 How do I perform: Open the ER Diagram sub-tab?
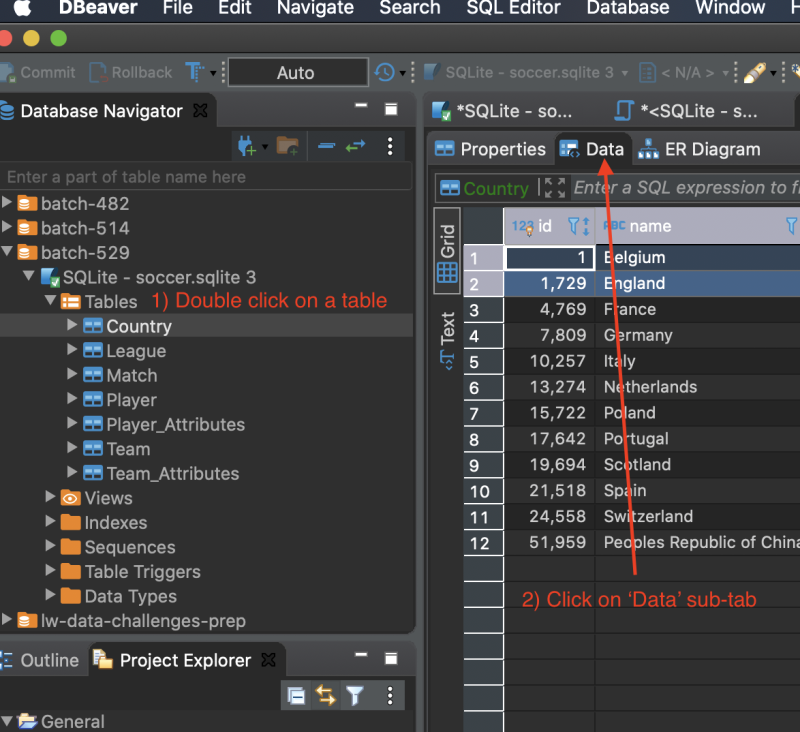pyautogui.click(x=699, y=148)
